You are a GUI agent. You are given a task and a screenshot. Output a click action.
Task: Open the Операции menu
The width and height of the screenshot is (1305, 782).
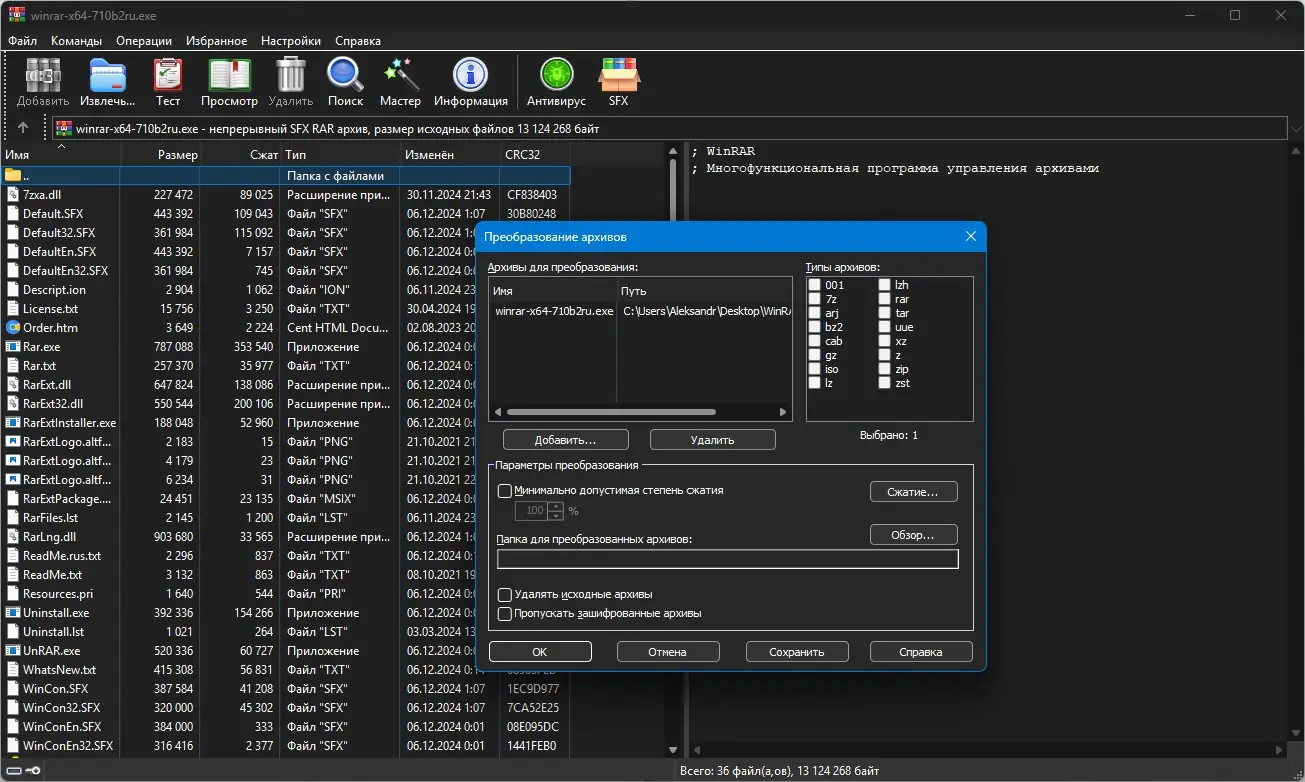(x=144, y=41)
